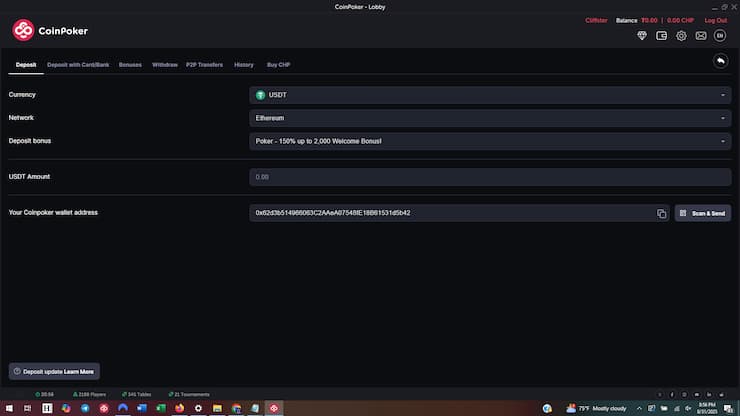Open the Currency dropdown showing USDT
This screenshot has height=416, width=740.
490,95
